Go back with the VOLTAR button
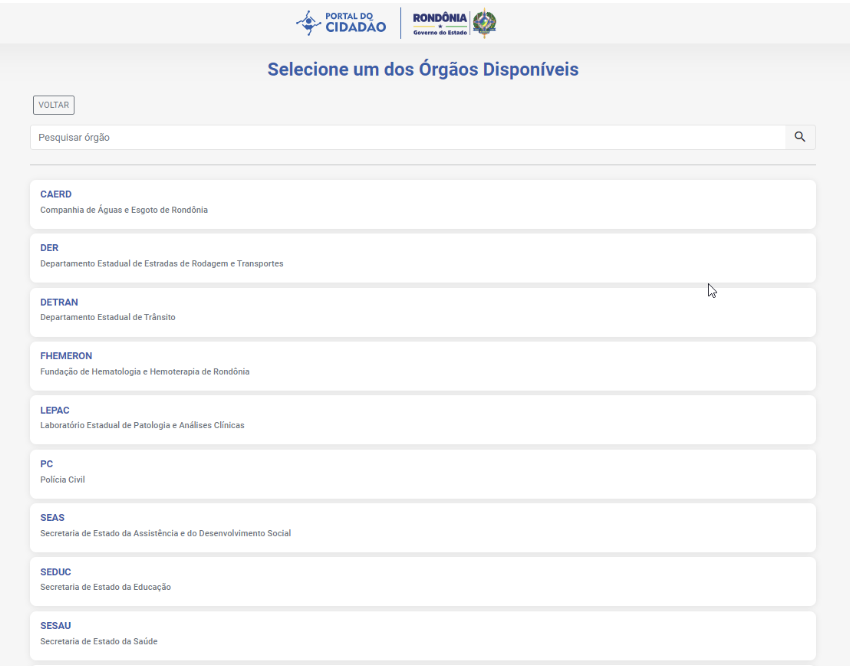Viewport: 850px width, 666px height. (x=54, y=105)
